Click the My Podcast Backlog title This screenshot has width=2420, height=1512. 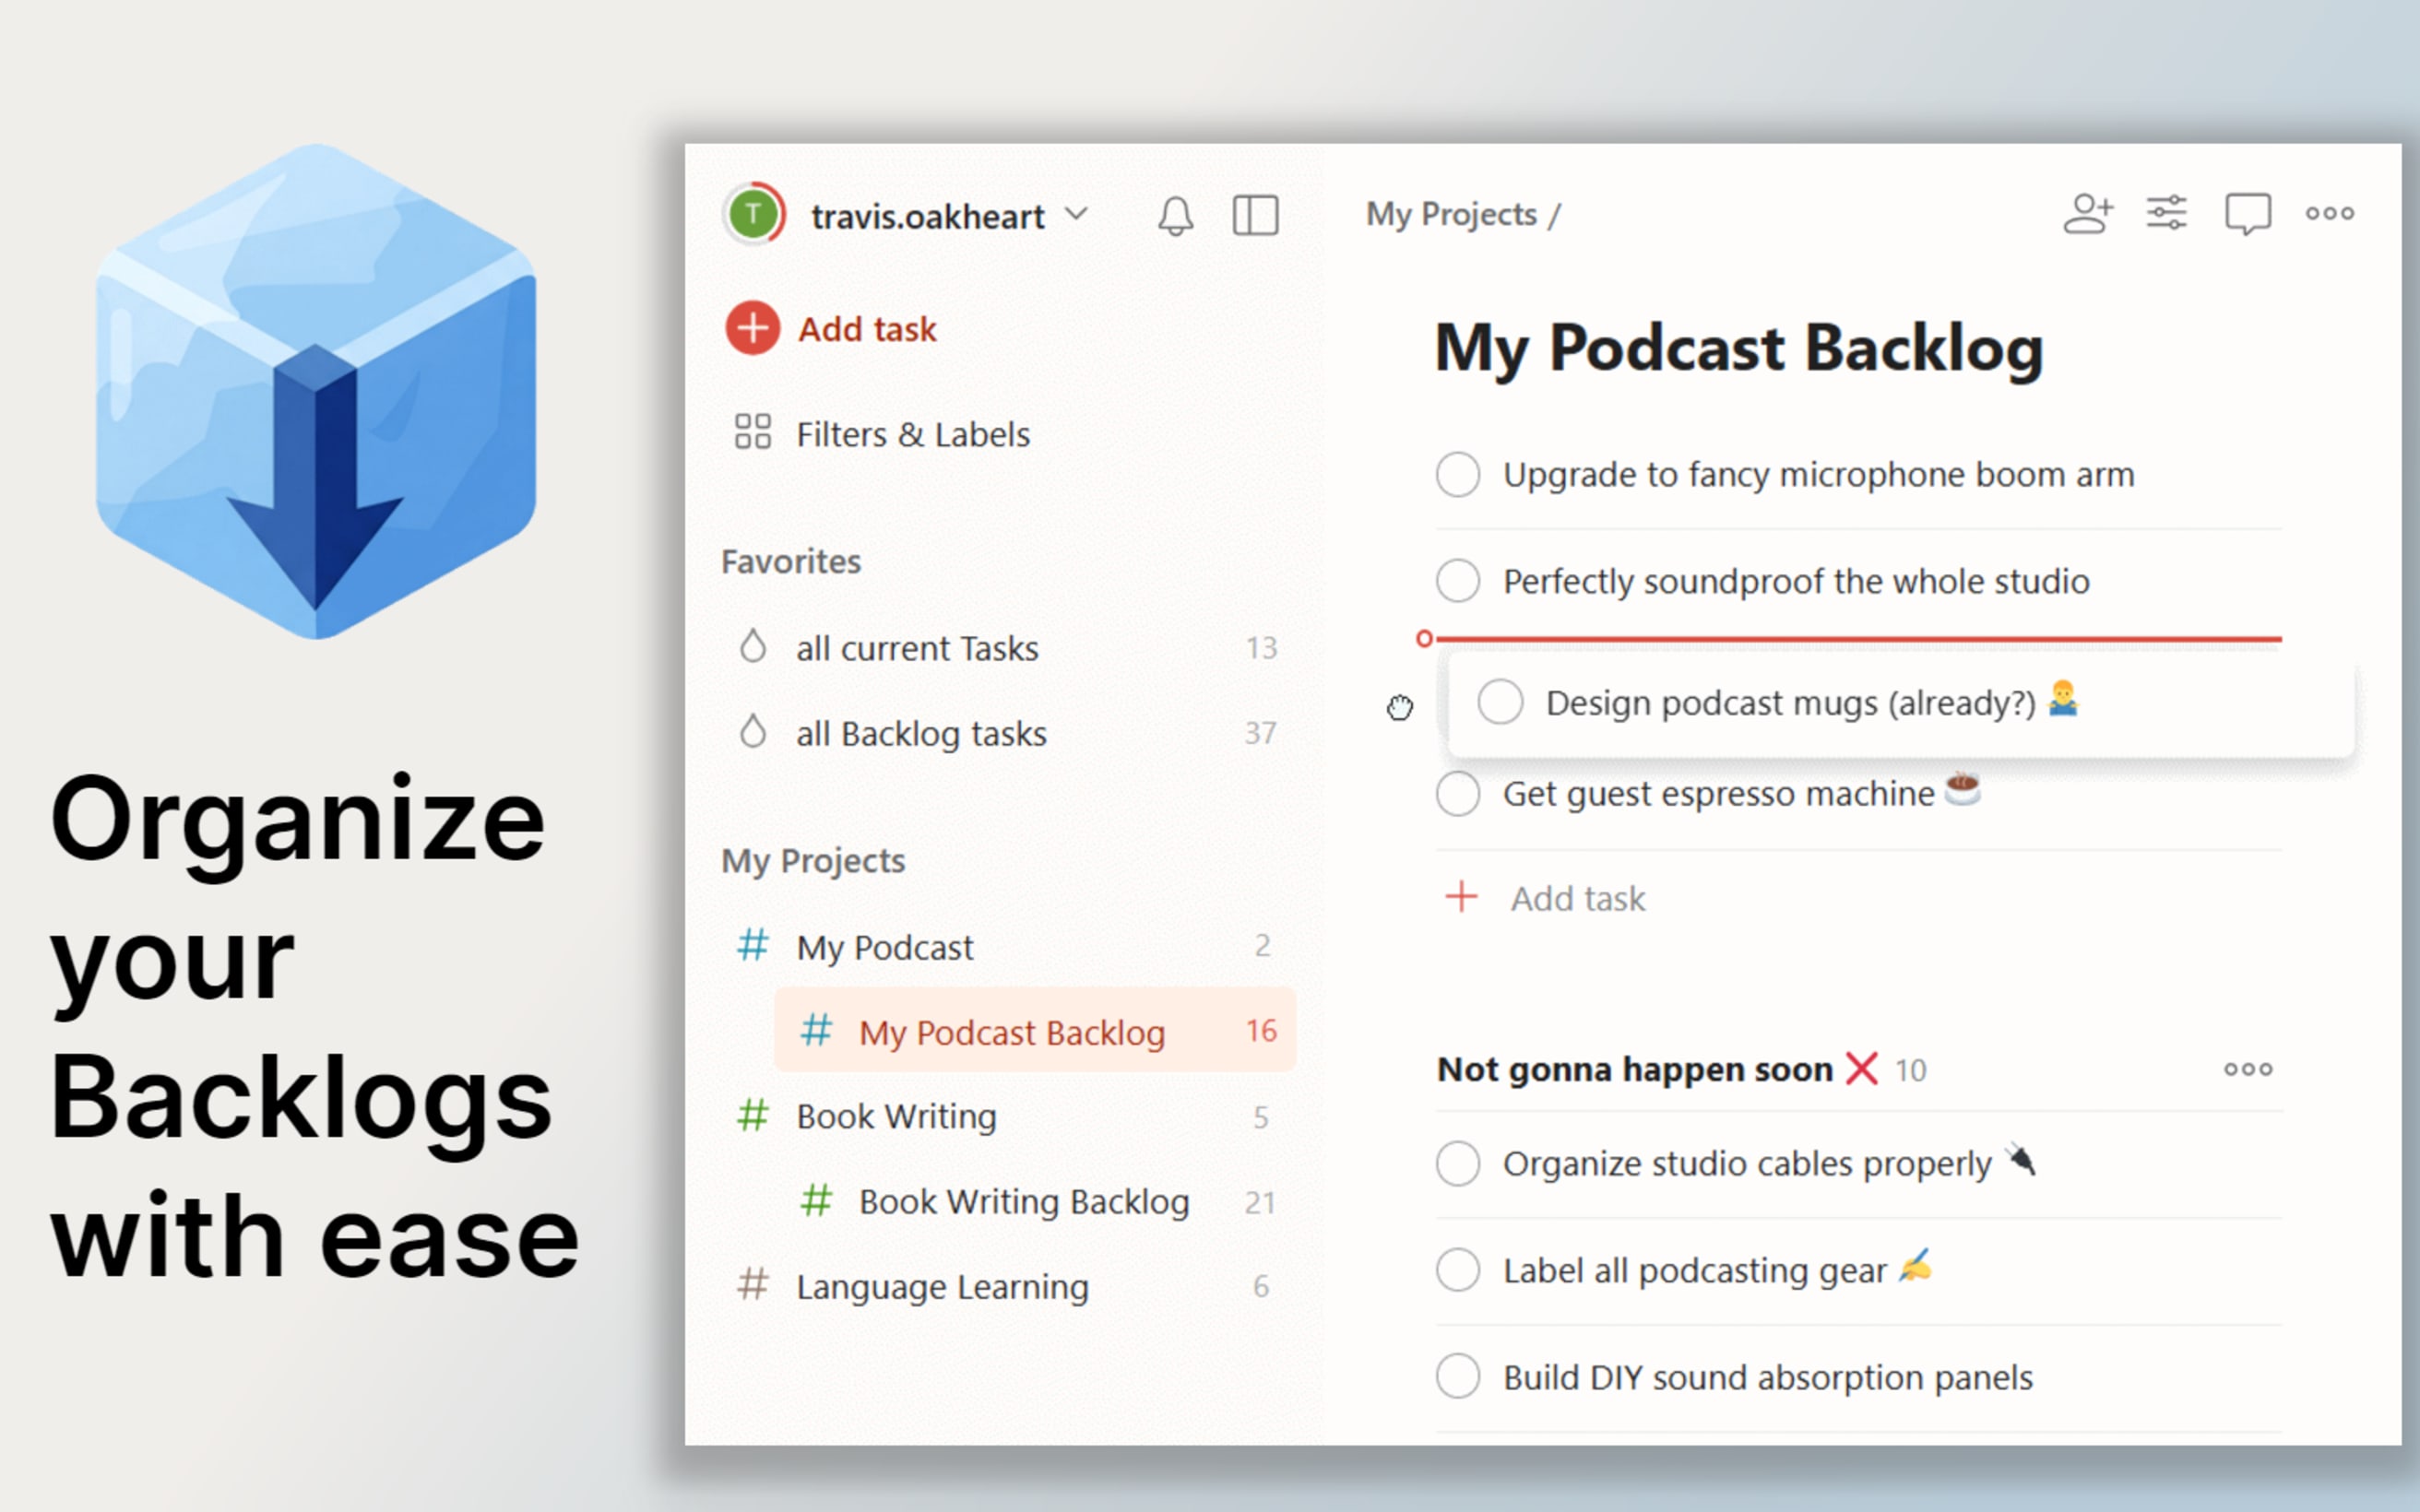pyautogui.click(x=1738, y=348)
